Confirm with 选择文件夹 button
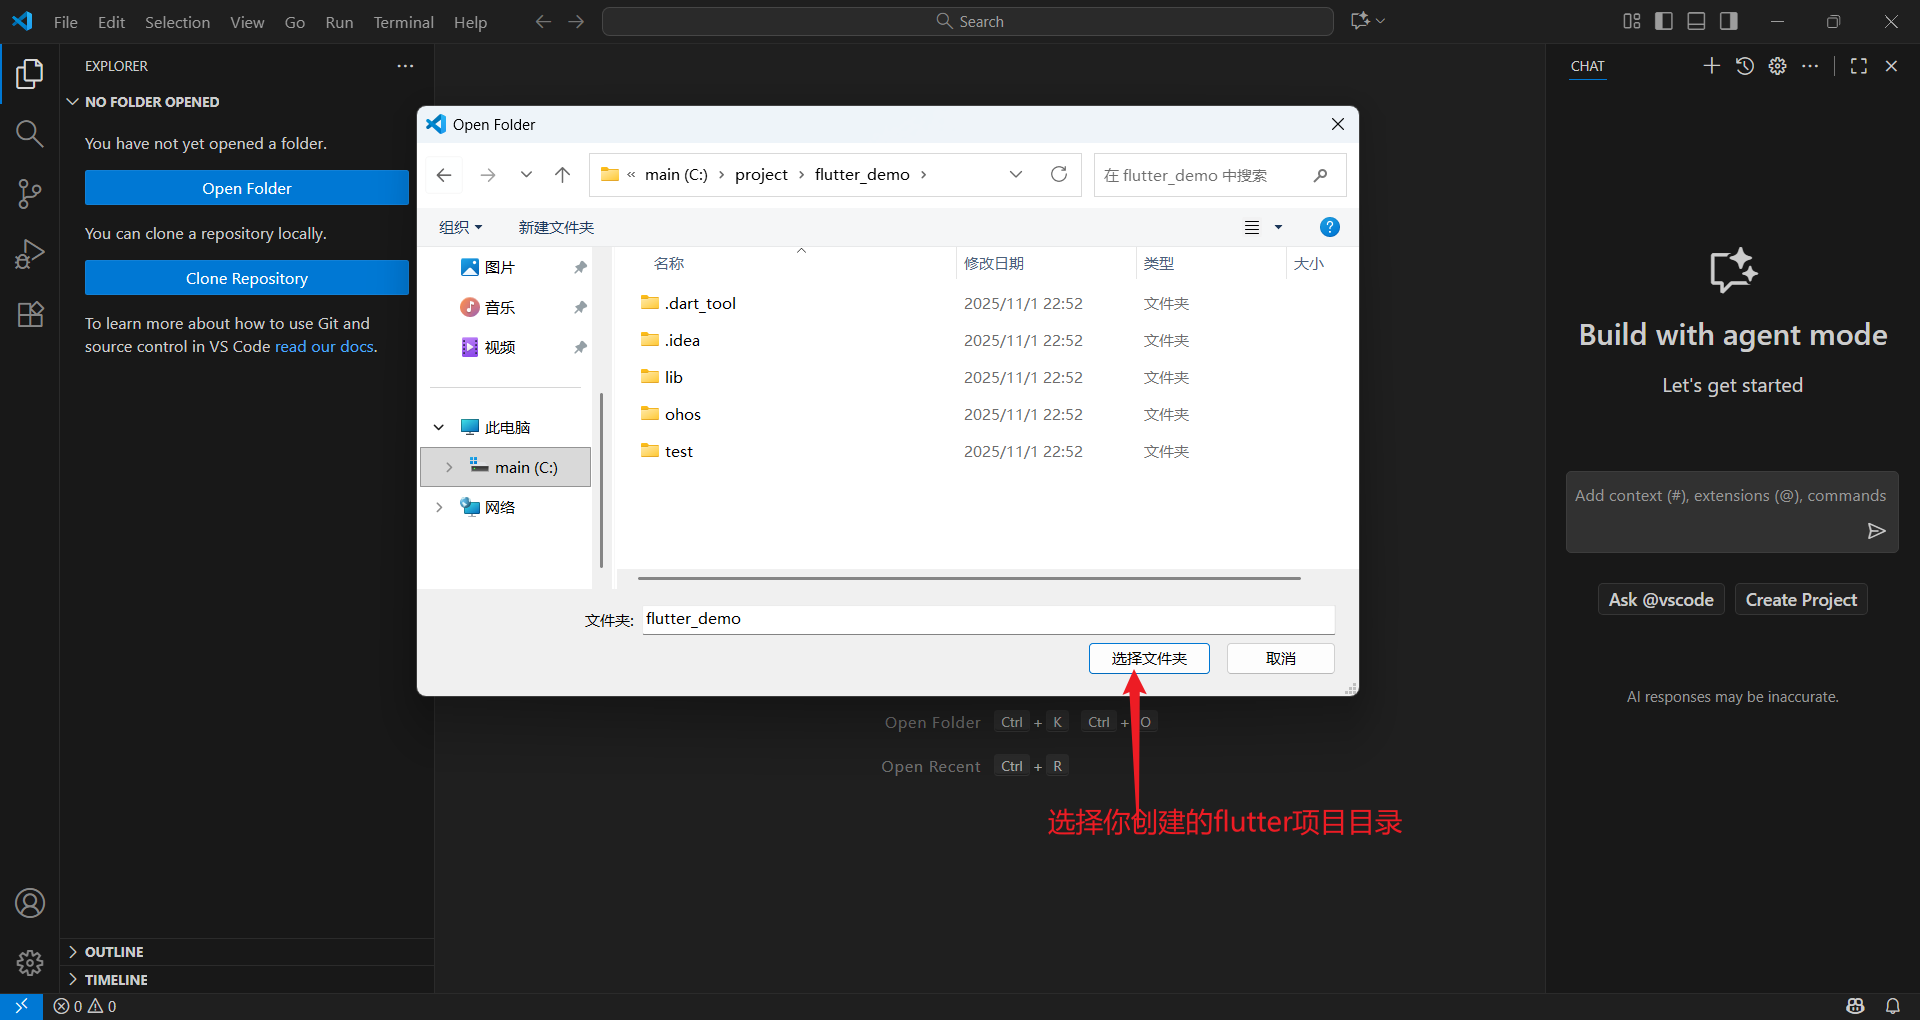Screen dimensions: 1920x1020 pos(1149,658)
